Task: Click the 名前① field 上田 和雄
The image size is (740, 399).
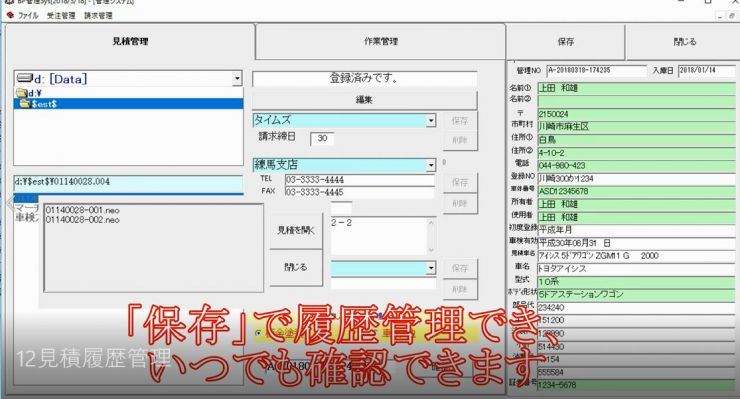Action: tap(636, 88)
